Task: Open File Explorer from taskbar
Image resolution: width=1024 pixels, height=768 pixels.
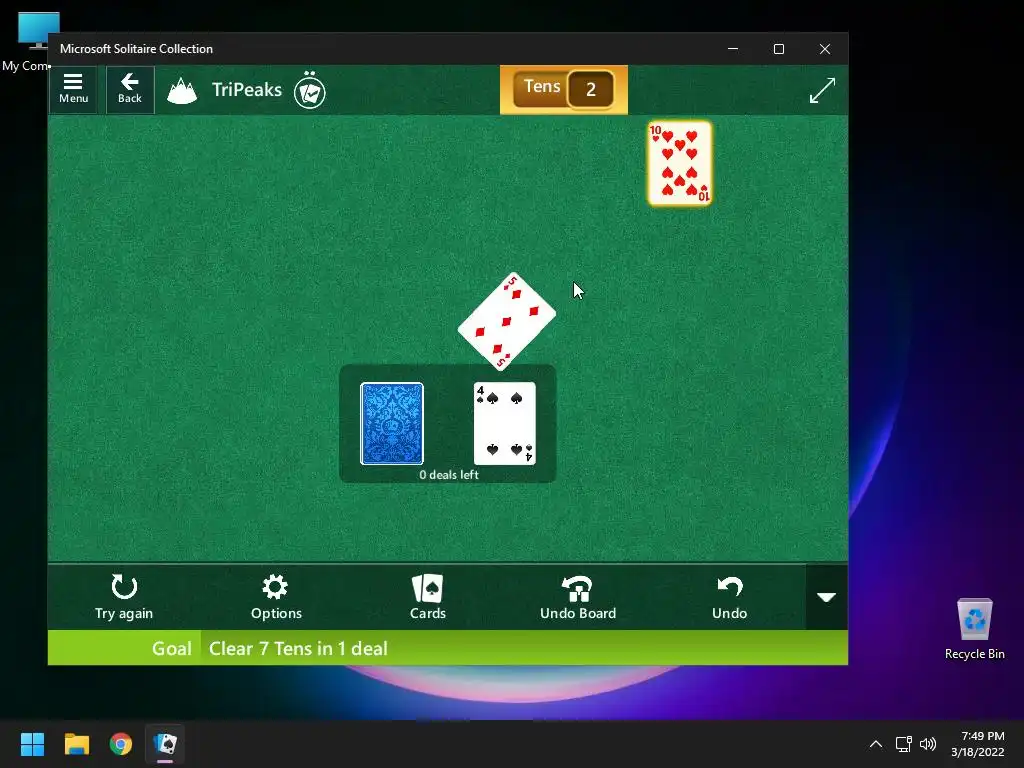Action: (x=76, y=744)
